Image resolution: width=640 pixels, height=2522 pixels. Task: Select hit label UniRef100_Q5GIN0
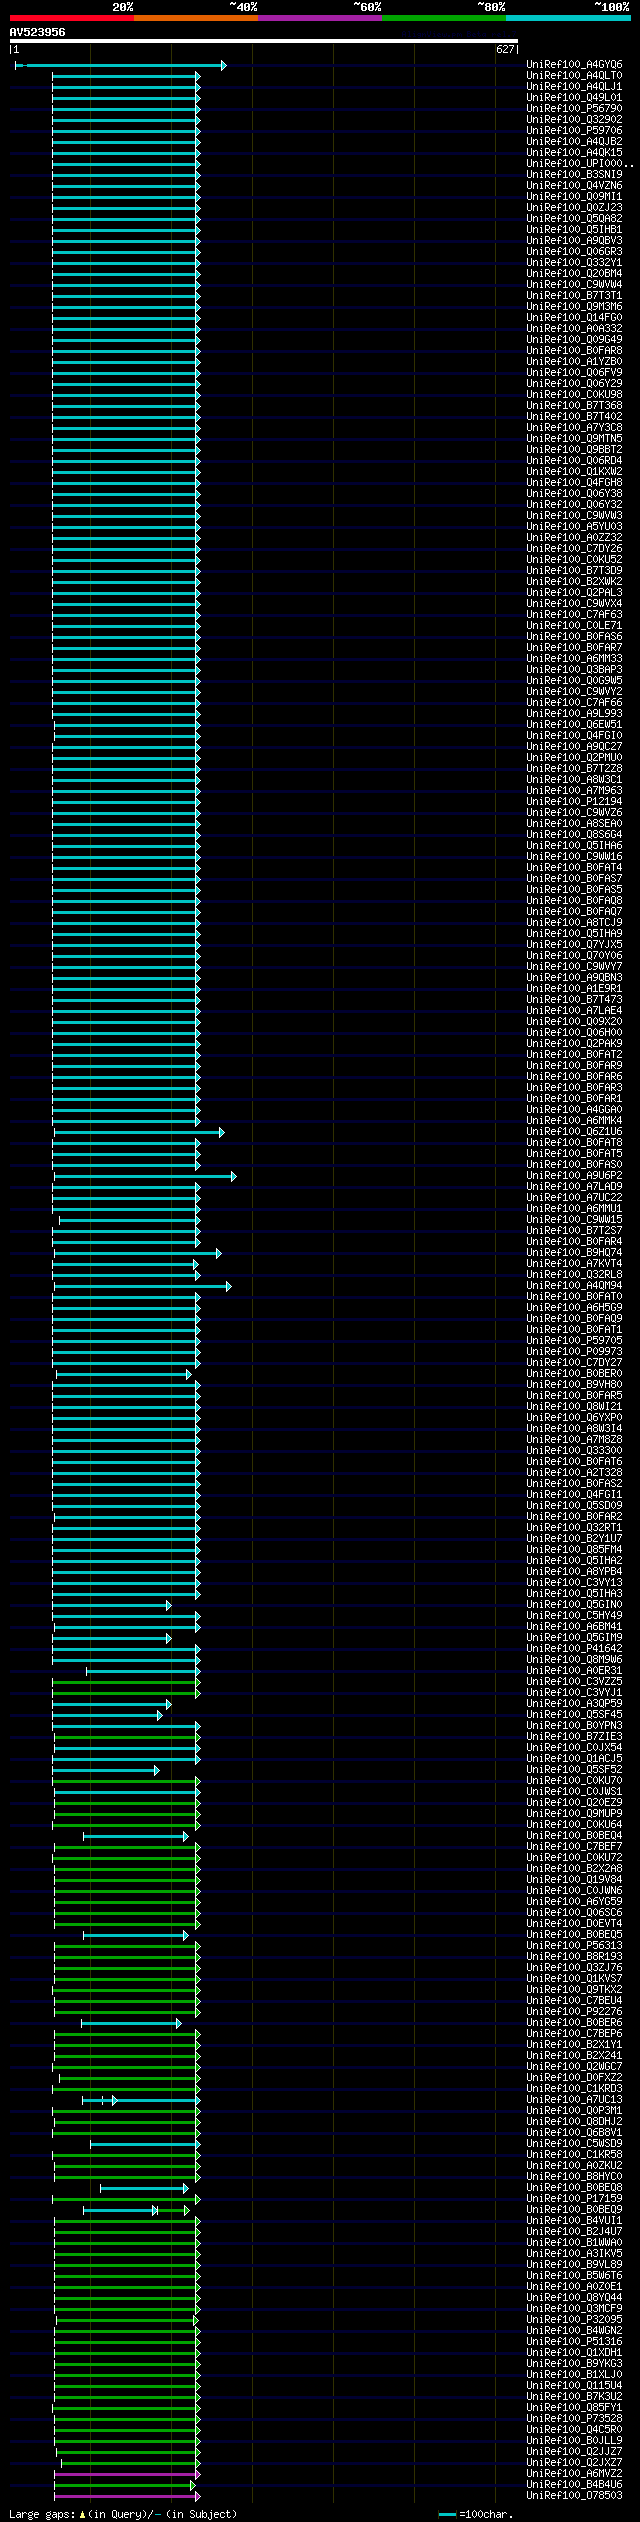pos(574,1604)
